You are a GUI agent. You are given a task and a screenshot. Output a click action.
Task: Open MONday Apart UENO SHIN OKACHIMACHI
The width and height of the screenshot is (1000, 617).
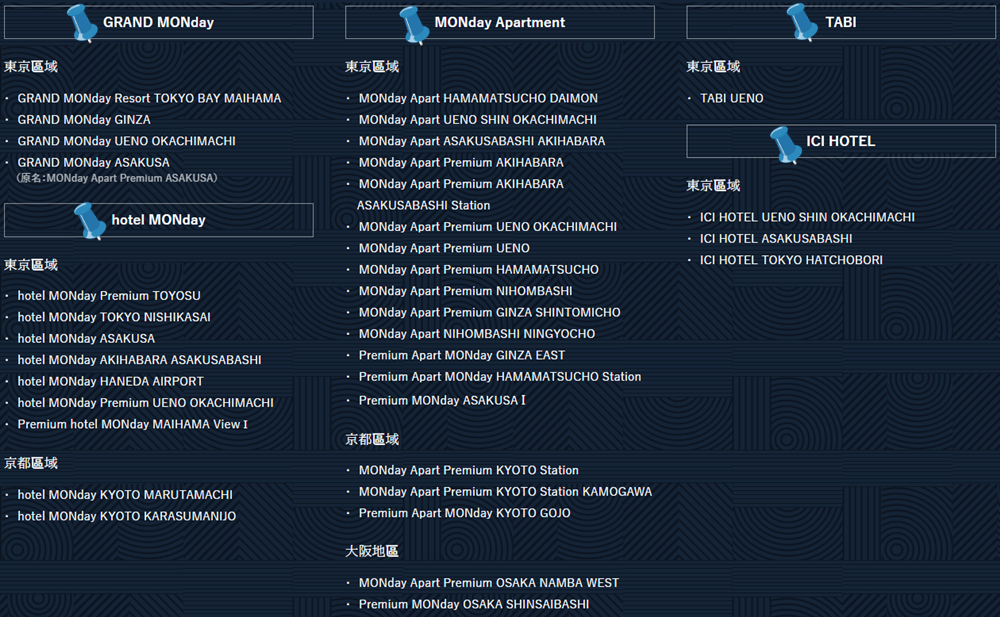point(478,120)
